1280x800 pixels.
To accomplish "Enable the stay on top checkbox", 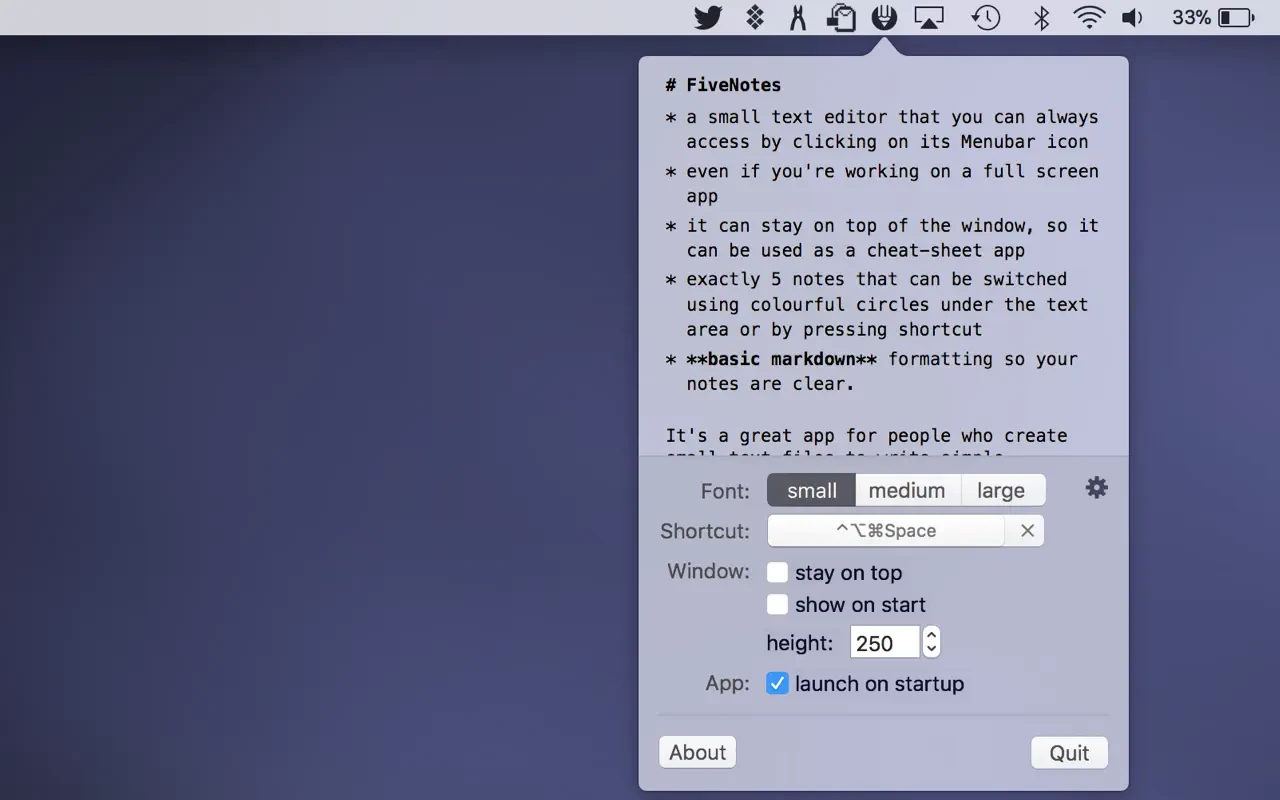I will pos(777,573).
